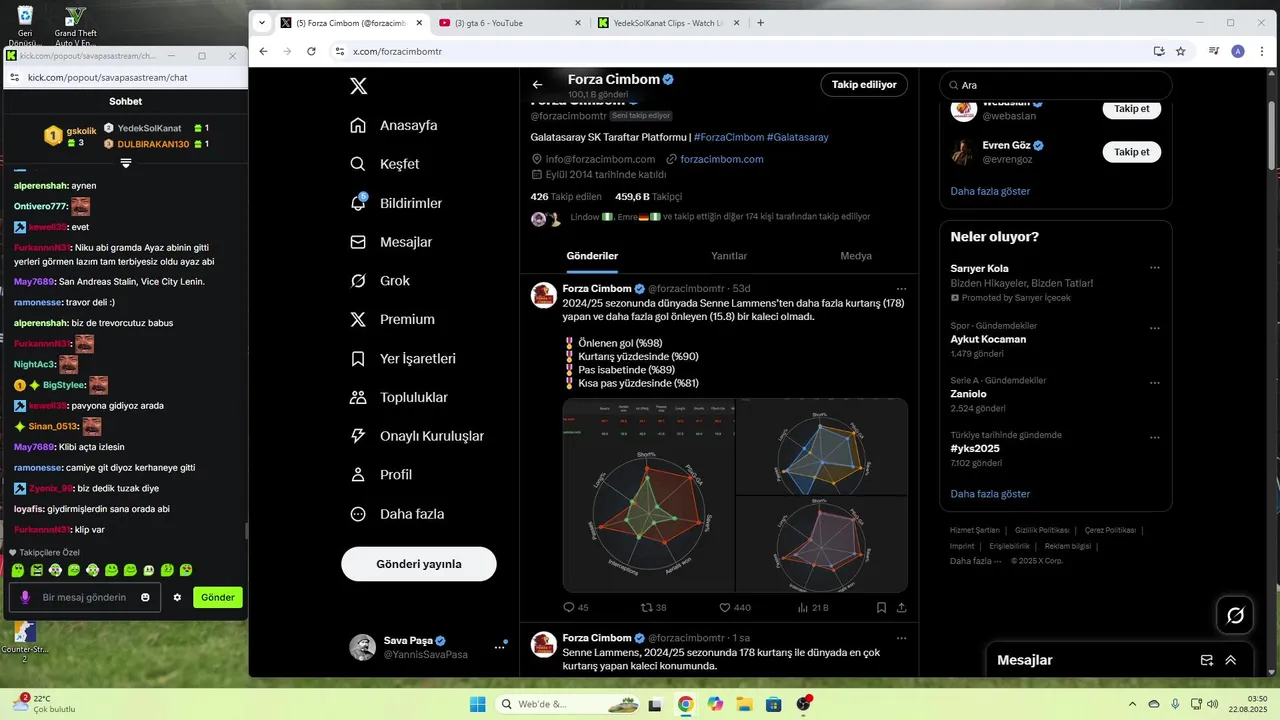Repost the tweet with 38 reposts
Image resolution: width=1280 pixels, height=720 pixels.
coord(653,607)
